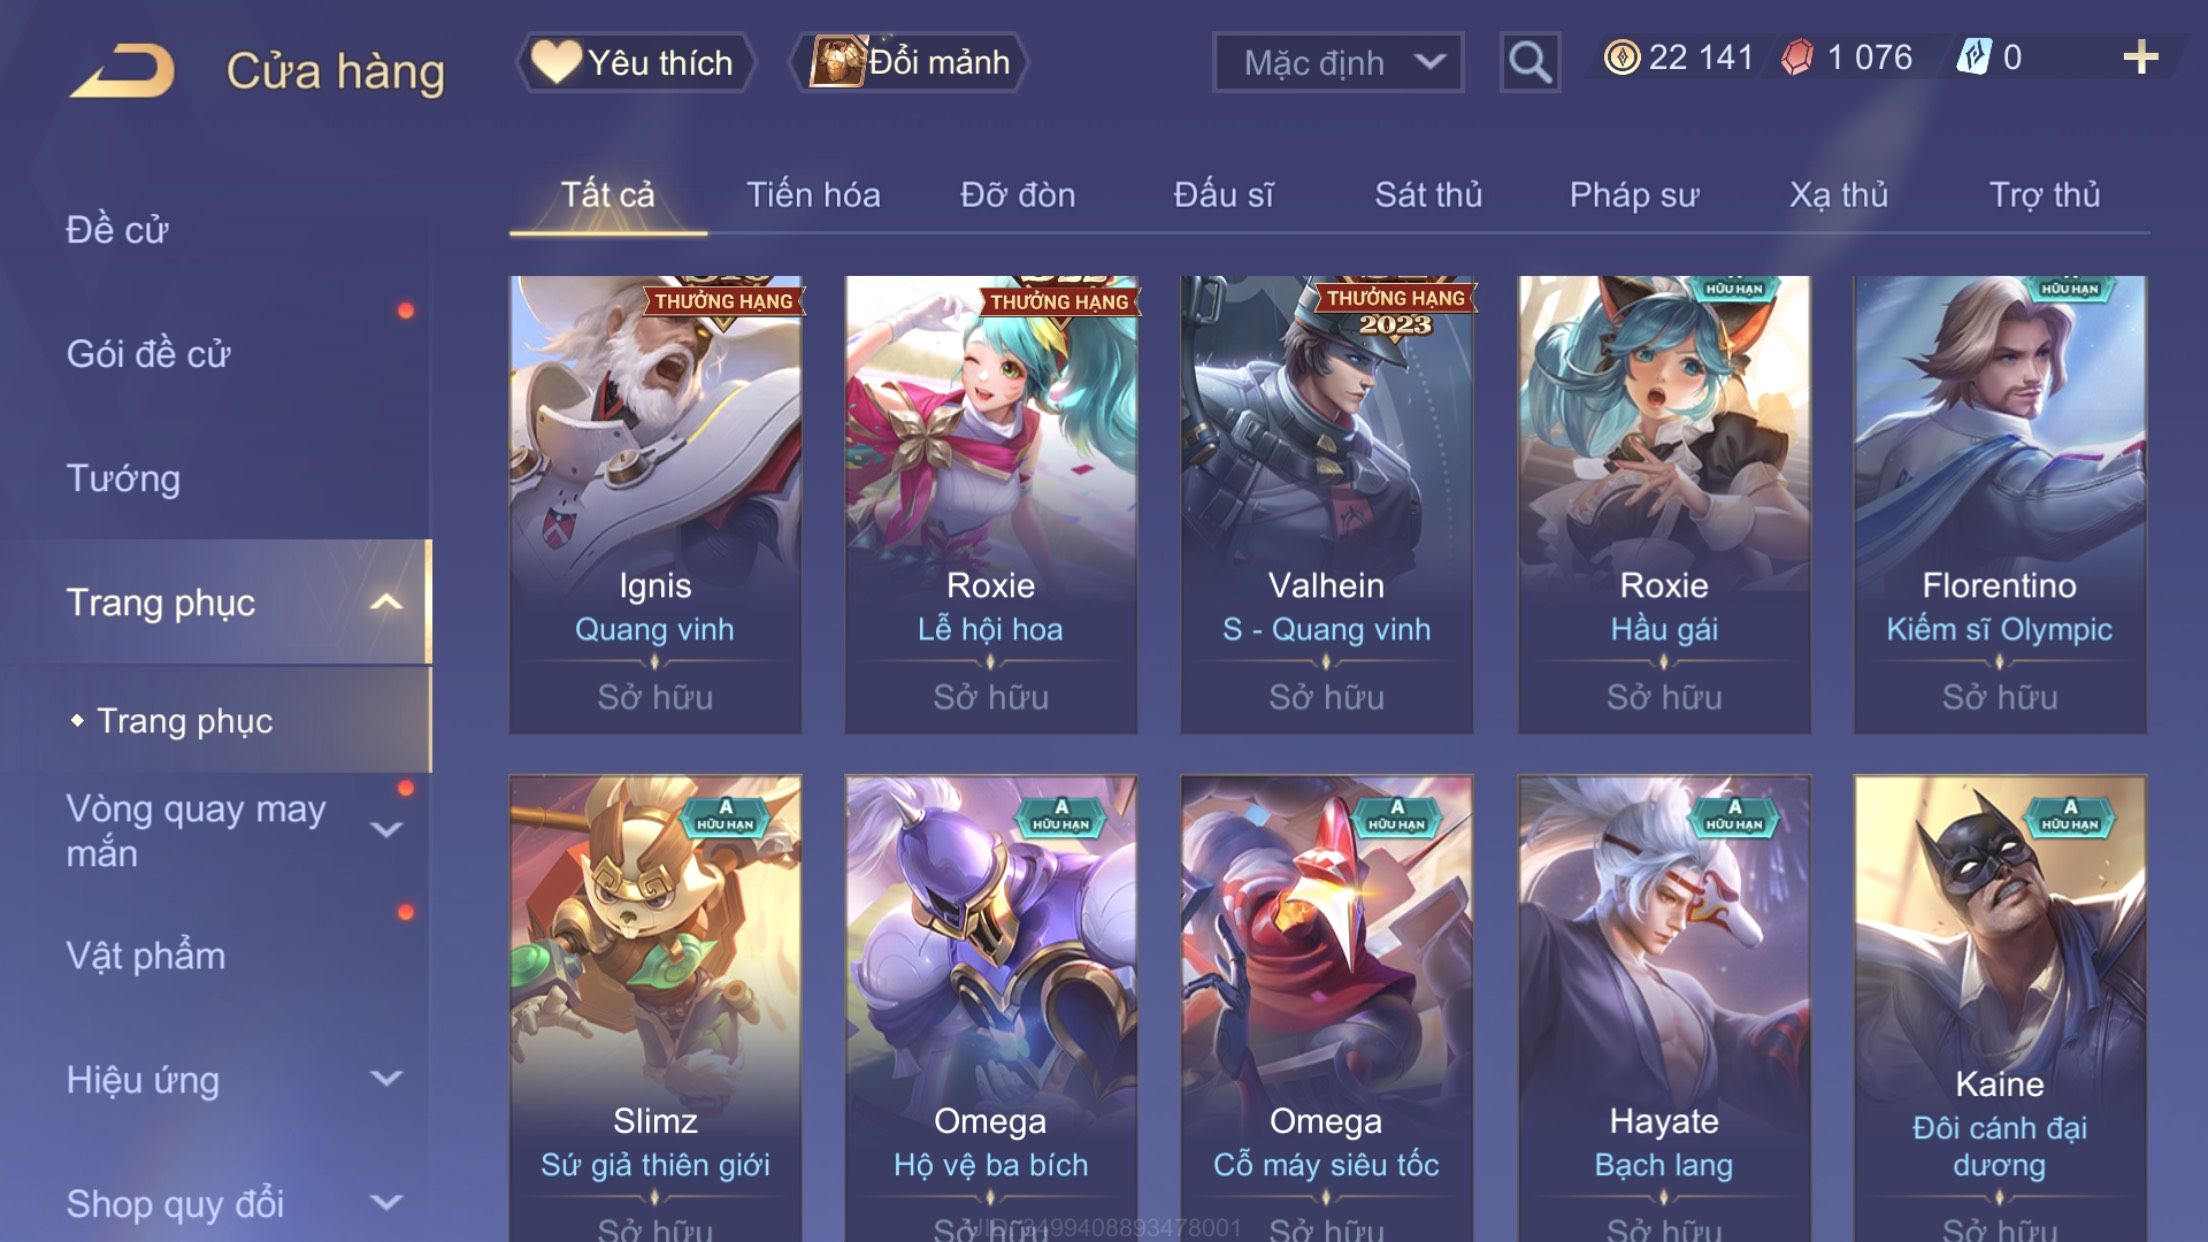Tap the blue voucher ticket icon
Screen dimensions: 2208x1242
(1974, 57)
